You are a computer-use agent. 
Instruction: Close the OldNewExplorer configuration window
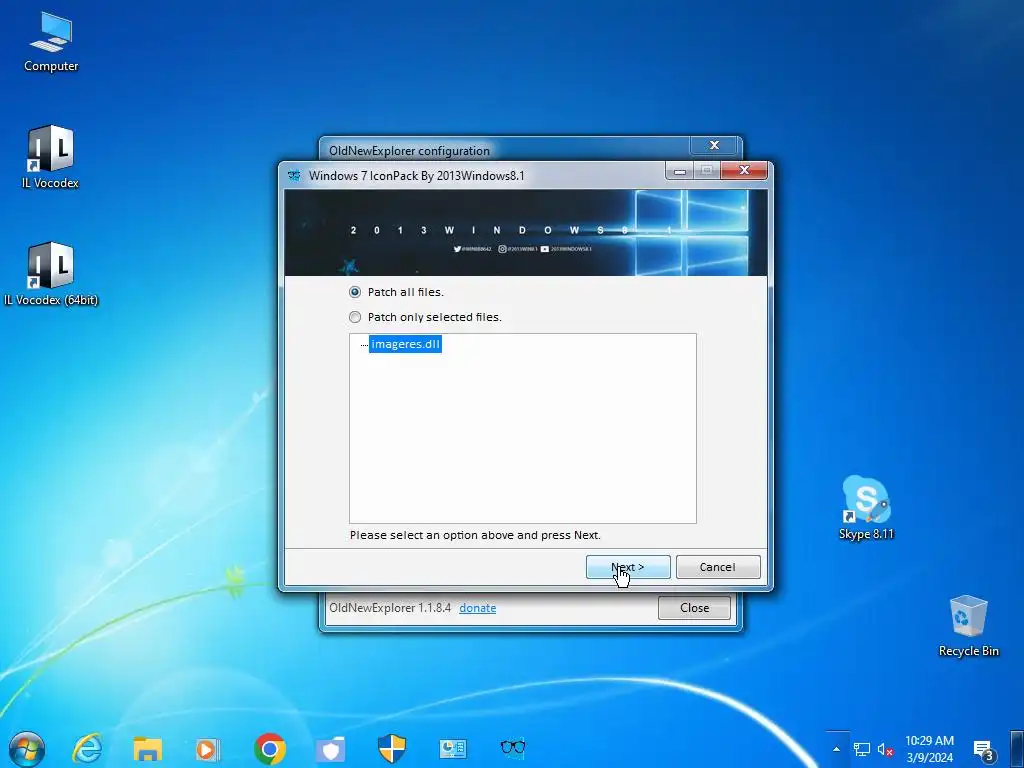pyautogui.click(x=714, y=145)
